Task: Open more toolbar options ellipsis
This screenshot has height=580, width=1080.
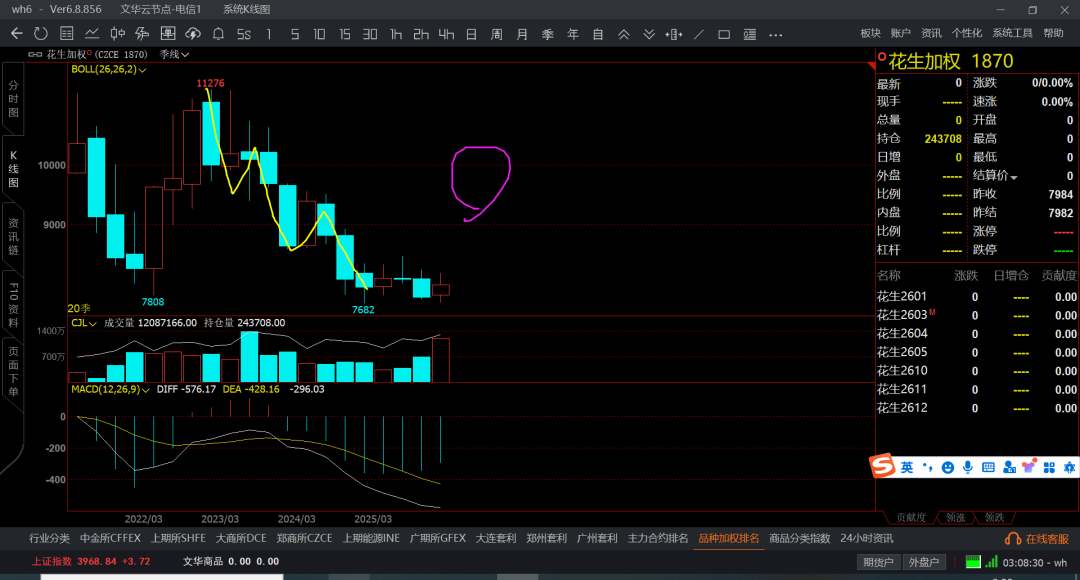Action: point(776,34)
